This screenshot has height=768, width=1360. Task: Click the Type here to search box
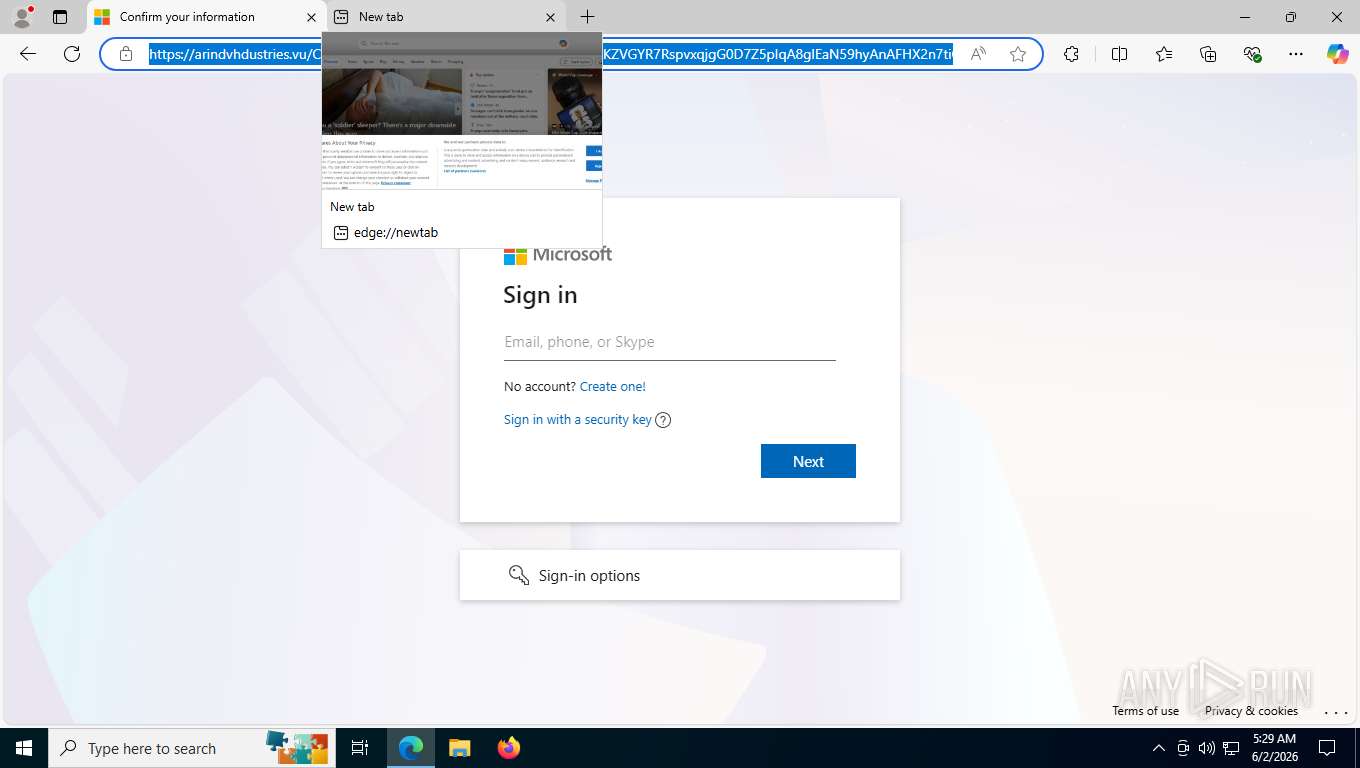[192, 748]
